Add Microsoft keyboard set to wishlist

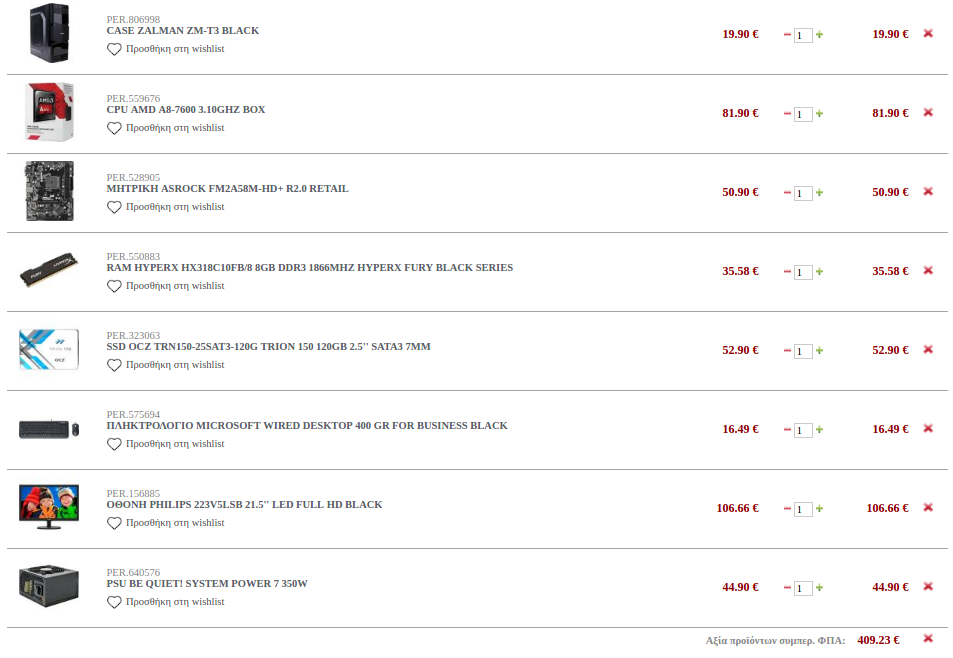(165, 444)
